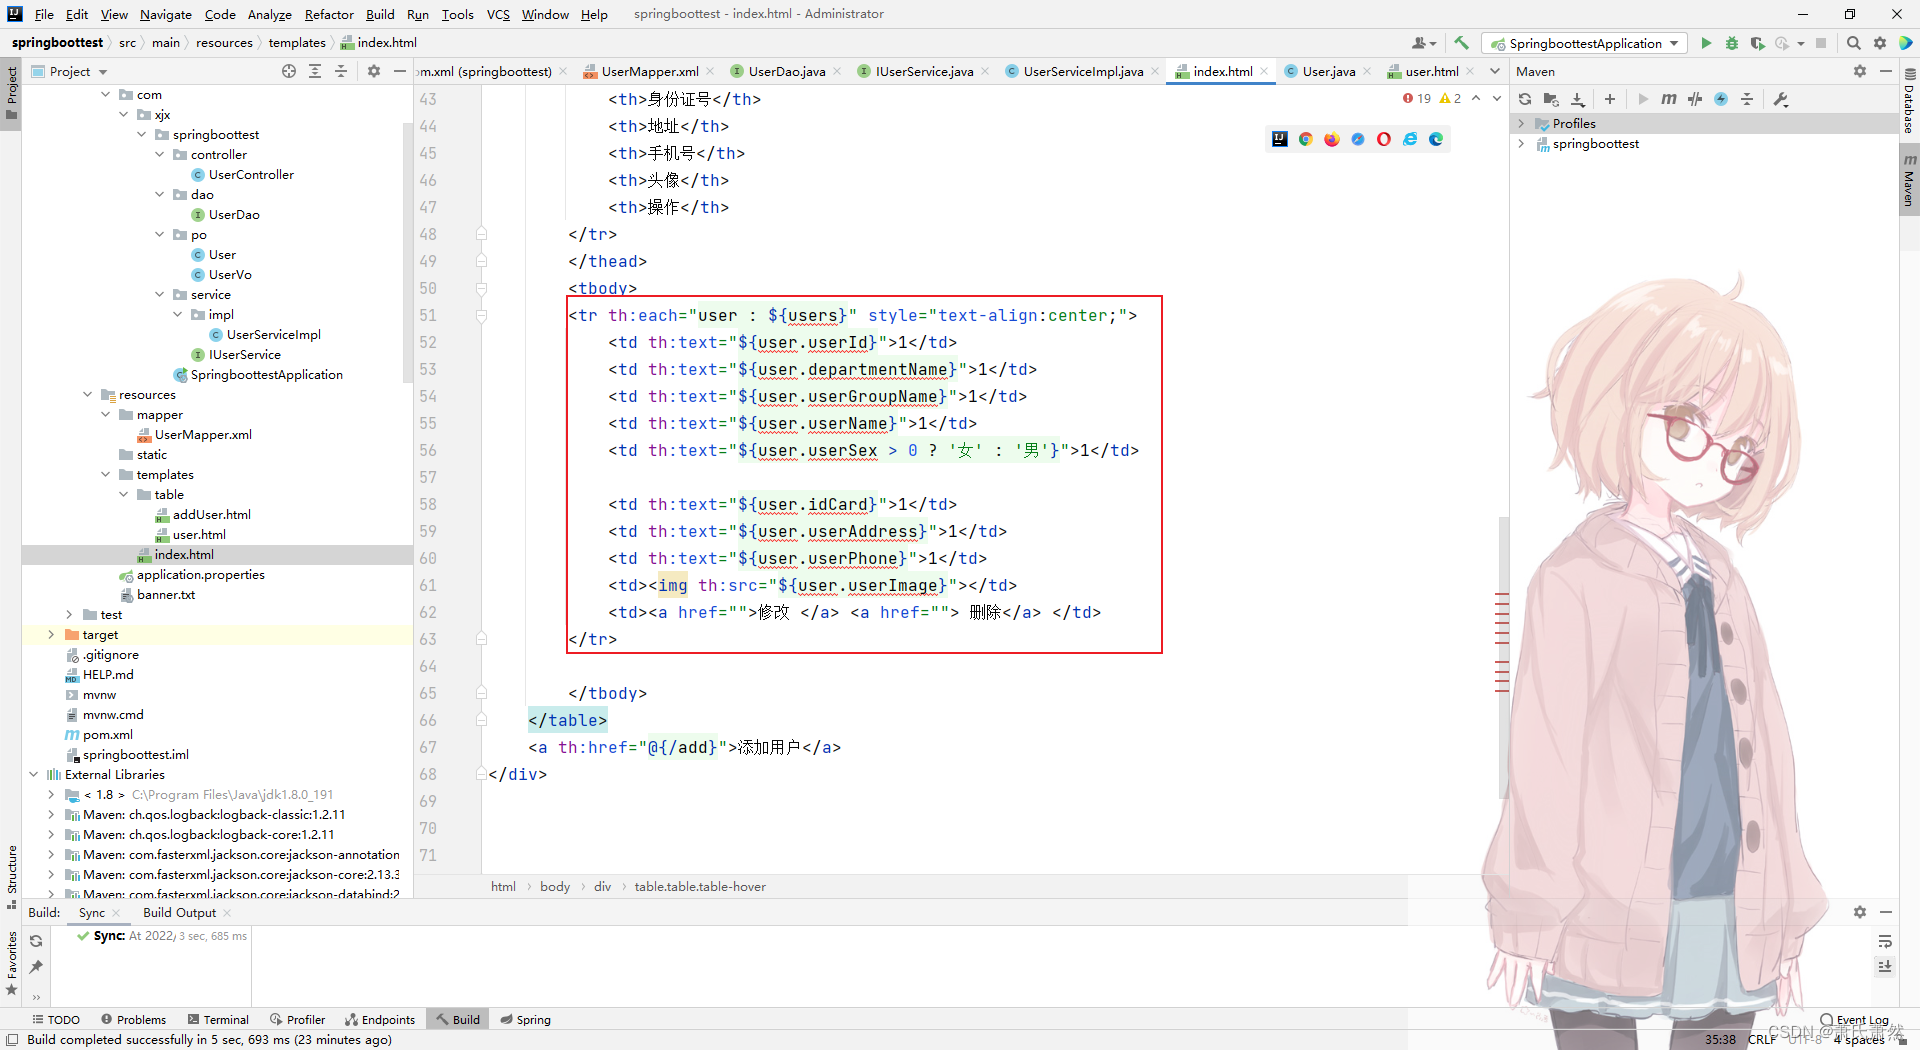Open the VCS menu
The height and width of the screenshot is (1050, 1920).
click(x=498, y=14)
